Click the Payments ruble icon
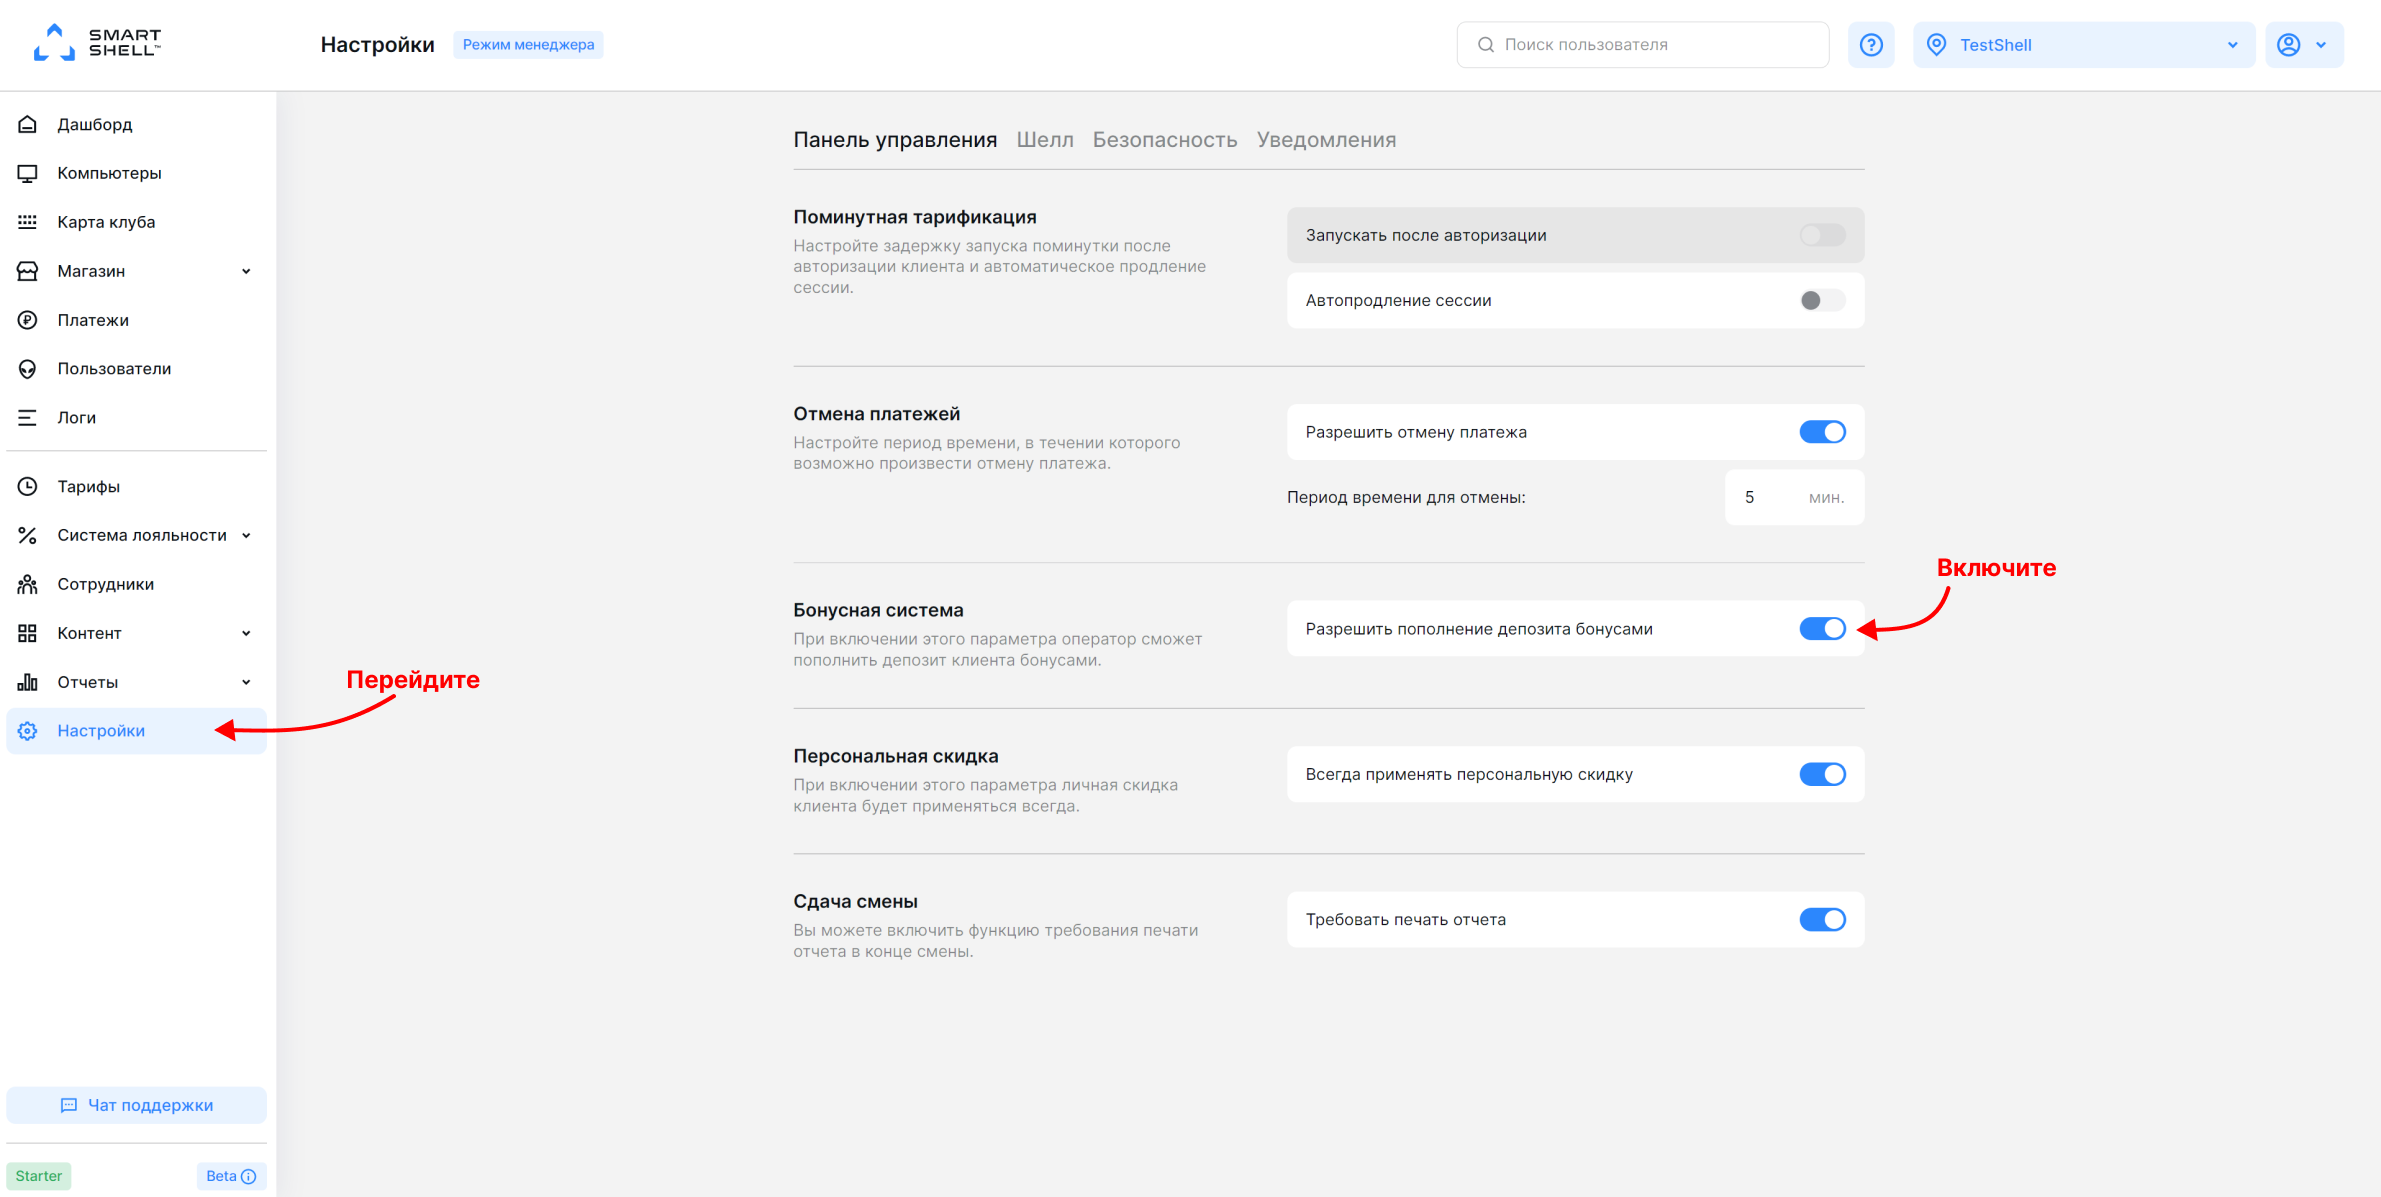Viewport: 2381px width, 1197px height. [x=28, y=320]
